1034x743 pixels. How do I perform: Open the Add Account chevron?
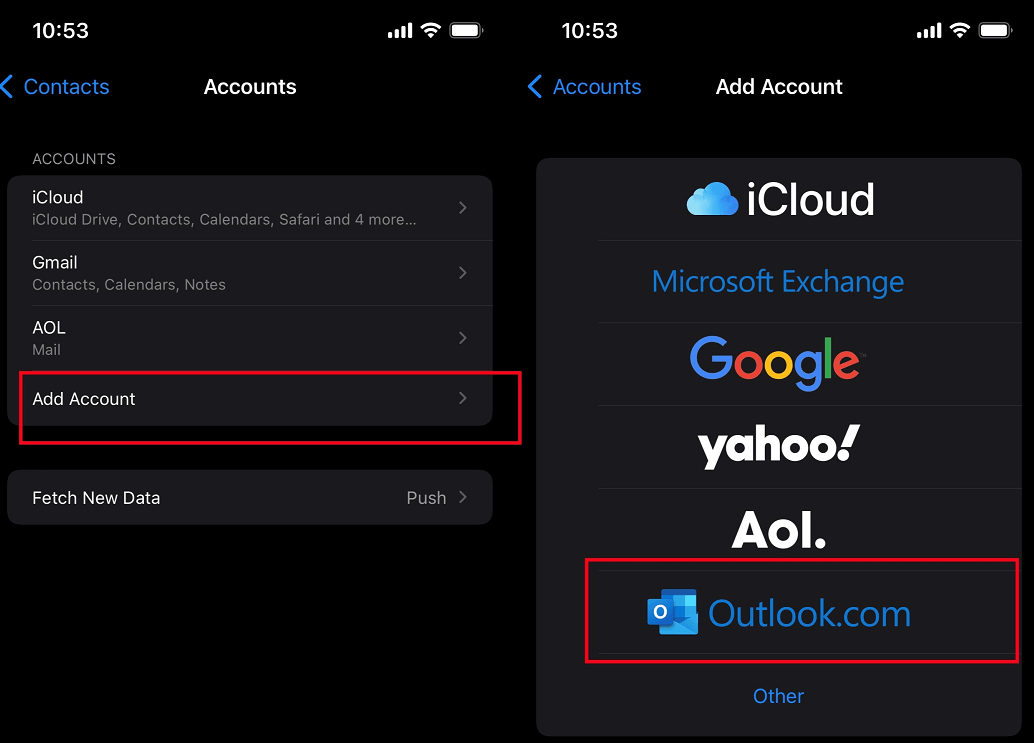coord(462,398)
